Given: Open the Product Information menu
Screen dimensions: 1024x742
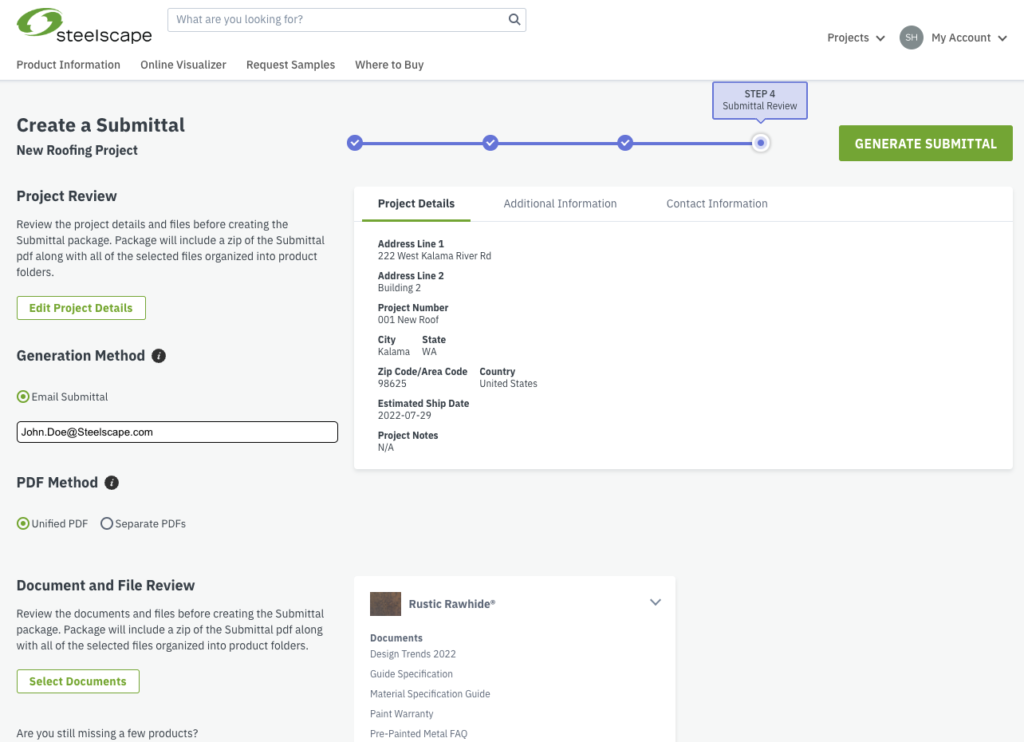Looking at the screenshot, I should tap(69, 65).
